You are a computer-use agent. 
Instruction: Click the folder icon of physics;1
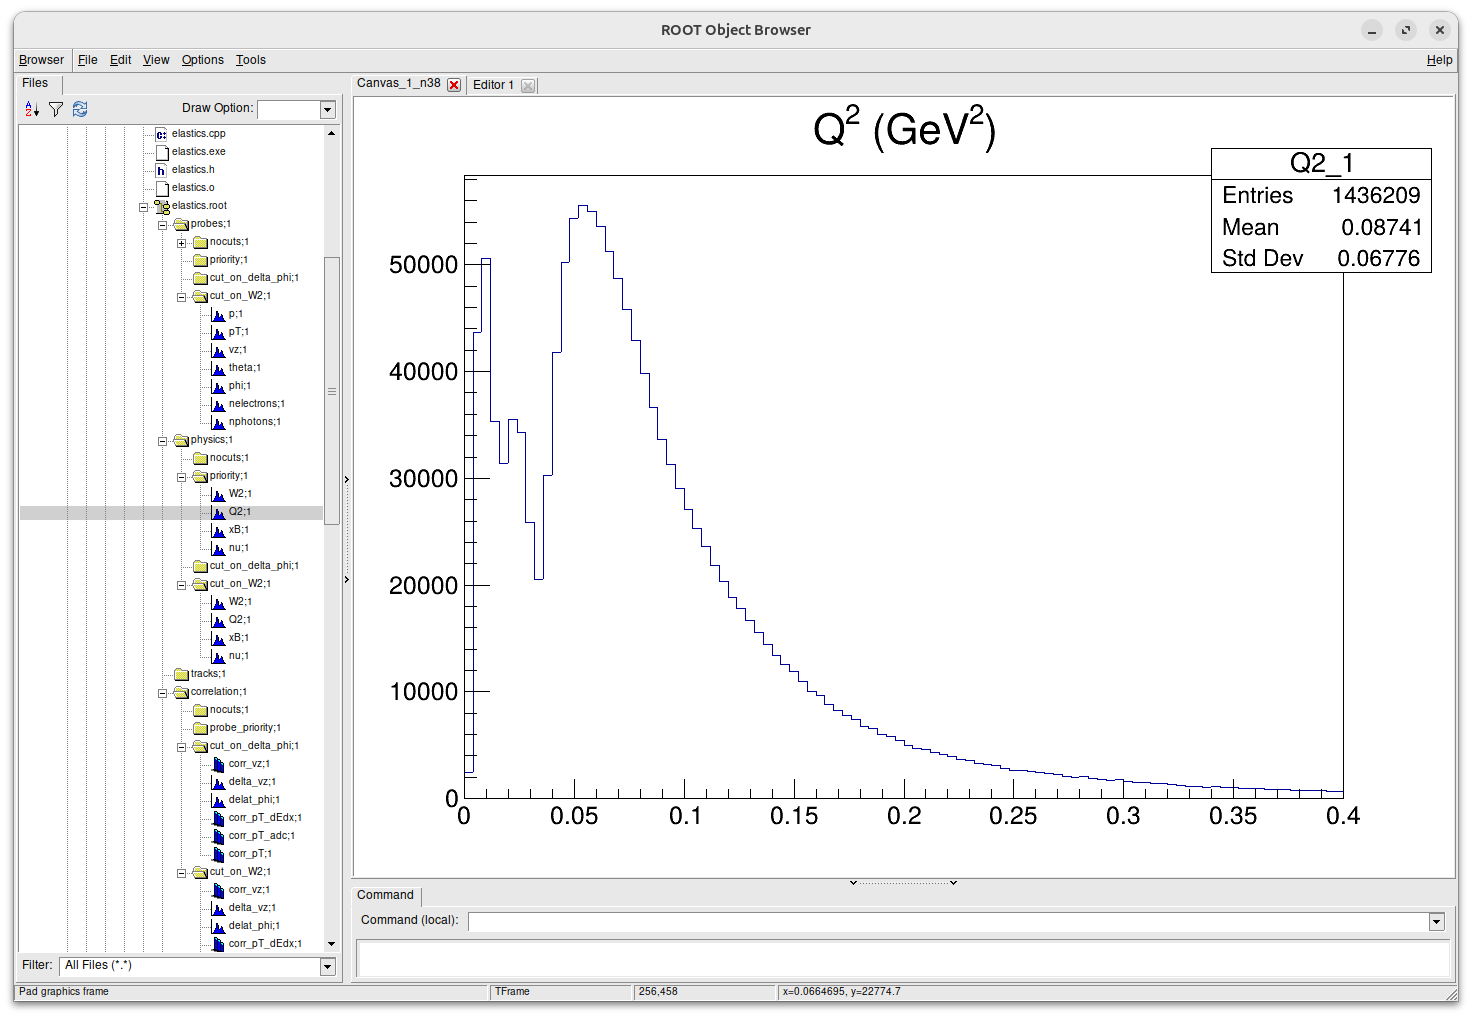[x=181, y=440]
